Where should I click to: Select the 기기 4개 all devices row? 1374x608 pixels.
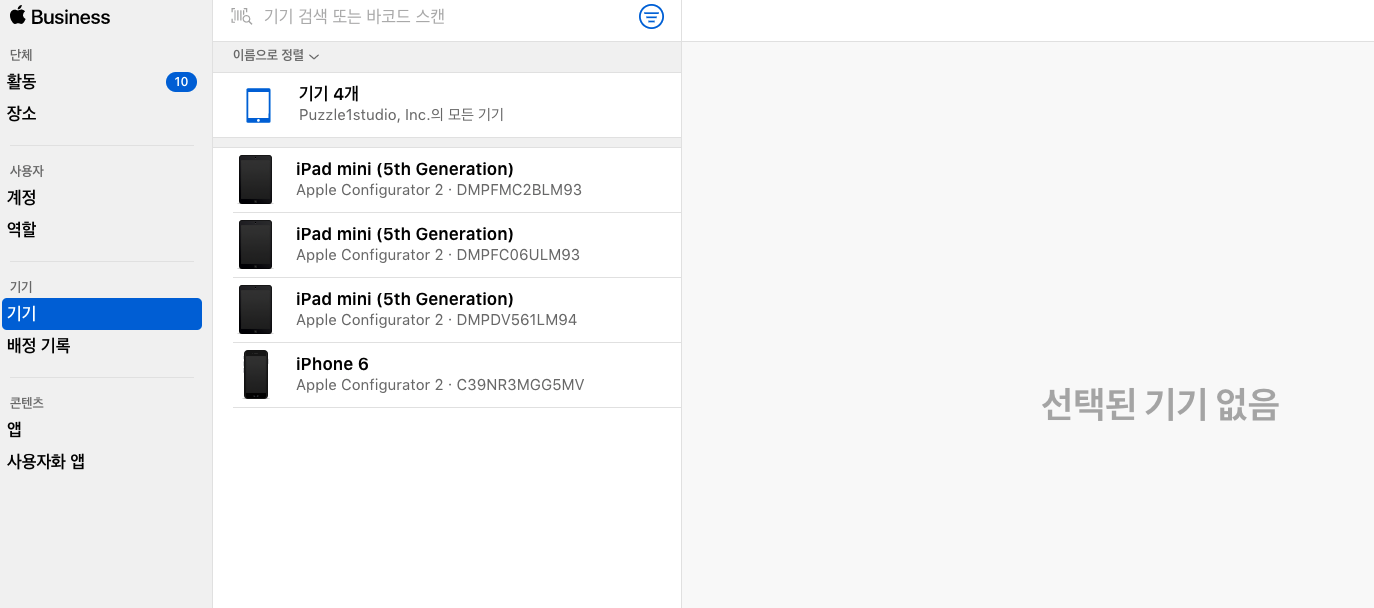447,105
